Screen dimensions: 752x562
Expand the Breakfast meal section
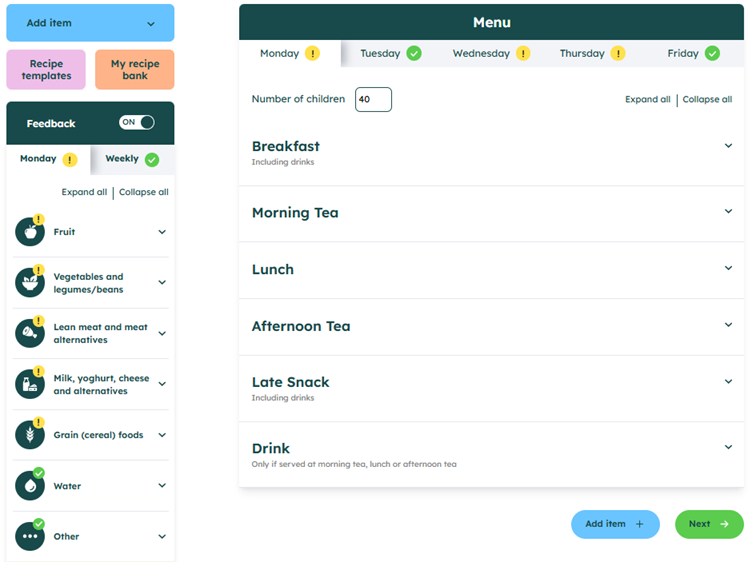pyautogui.click(x=728, y=146)
